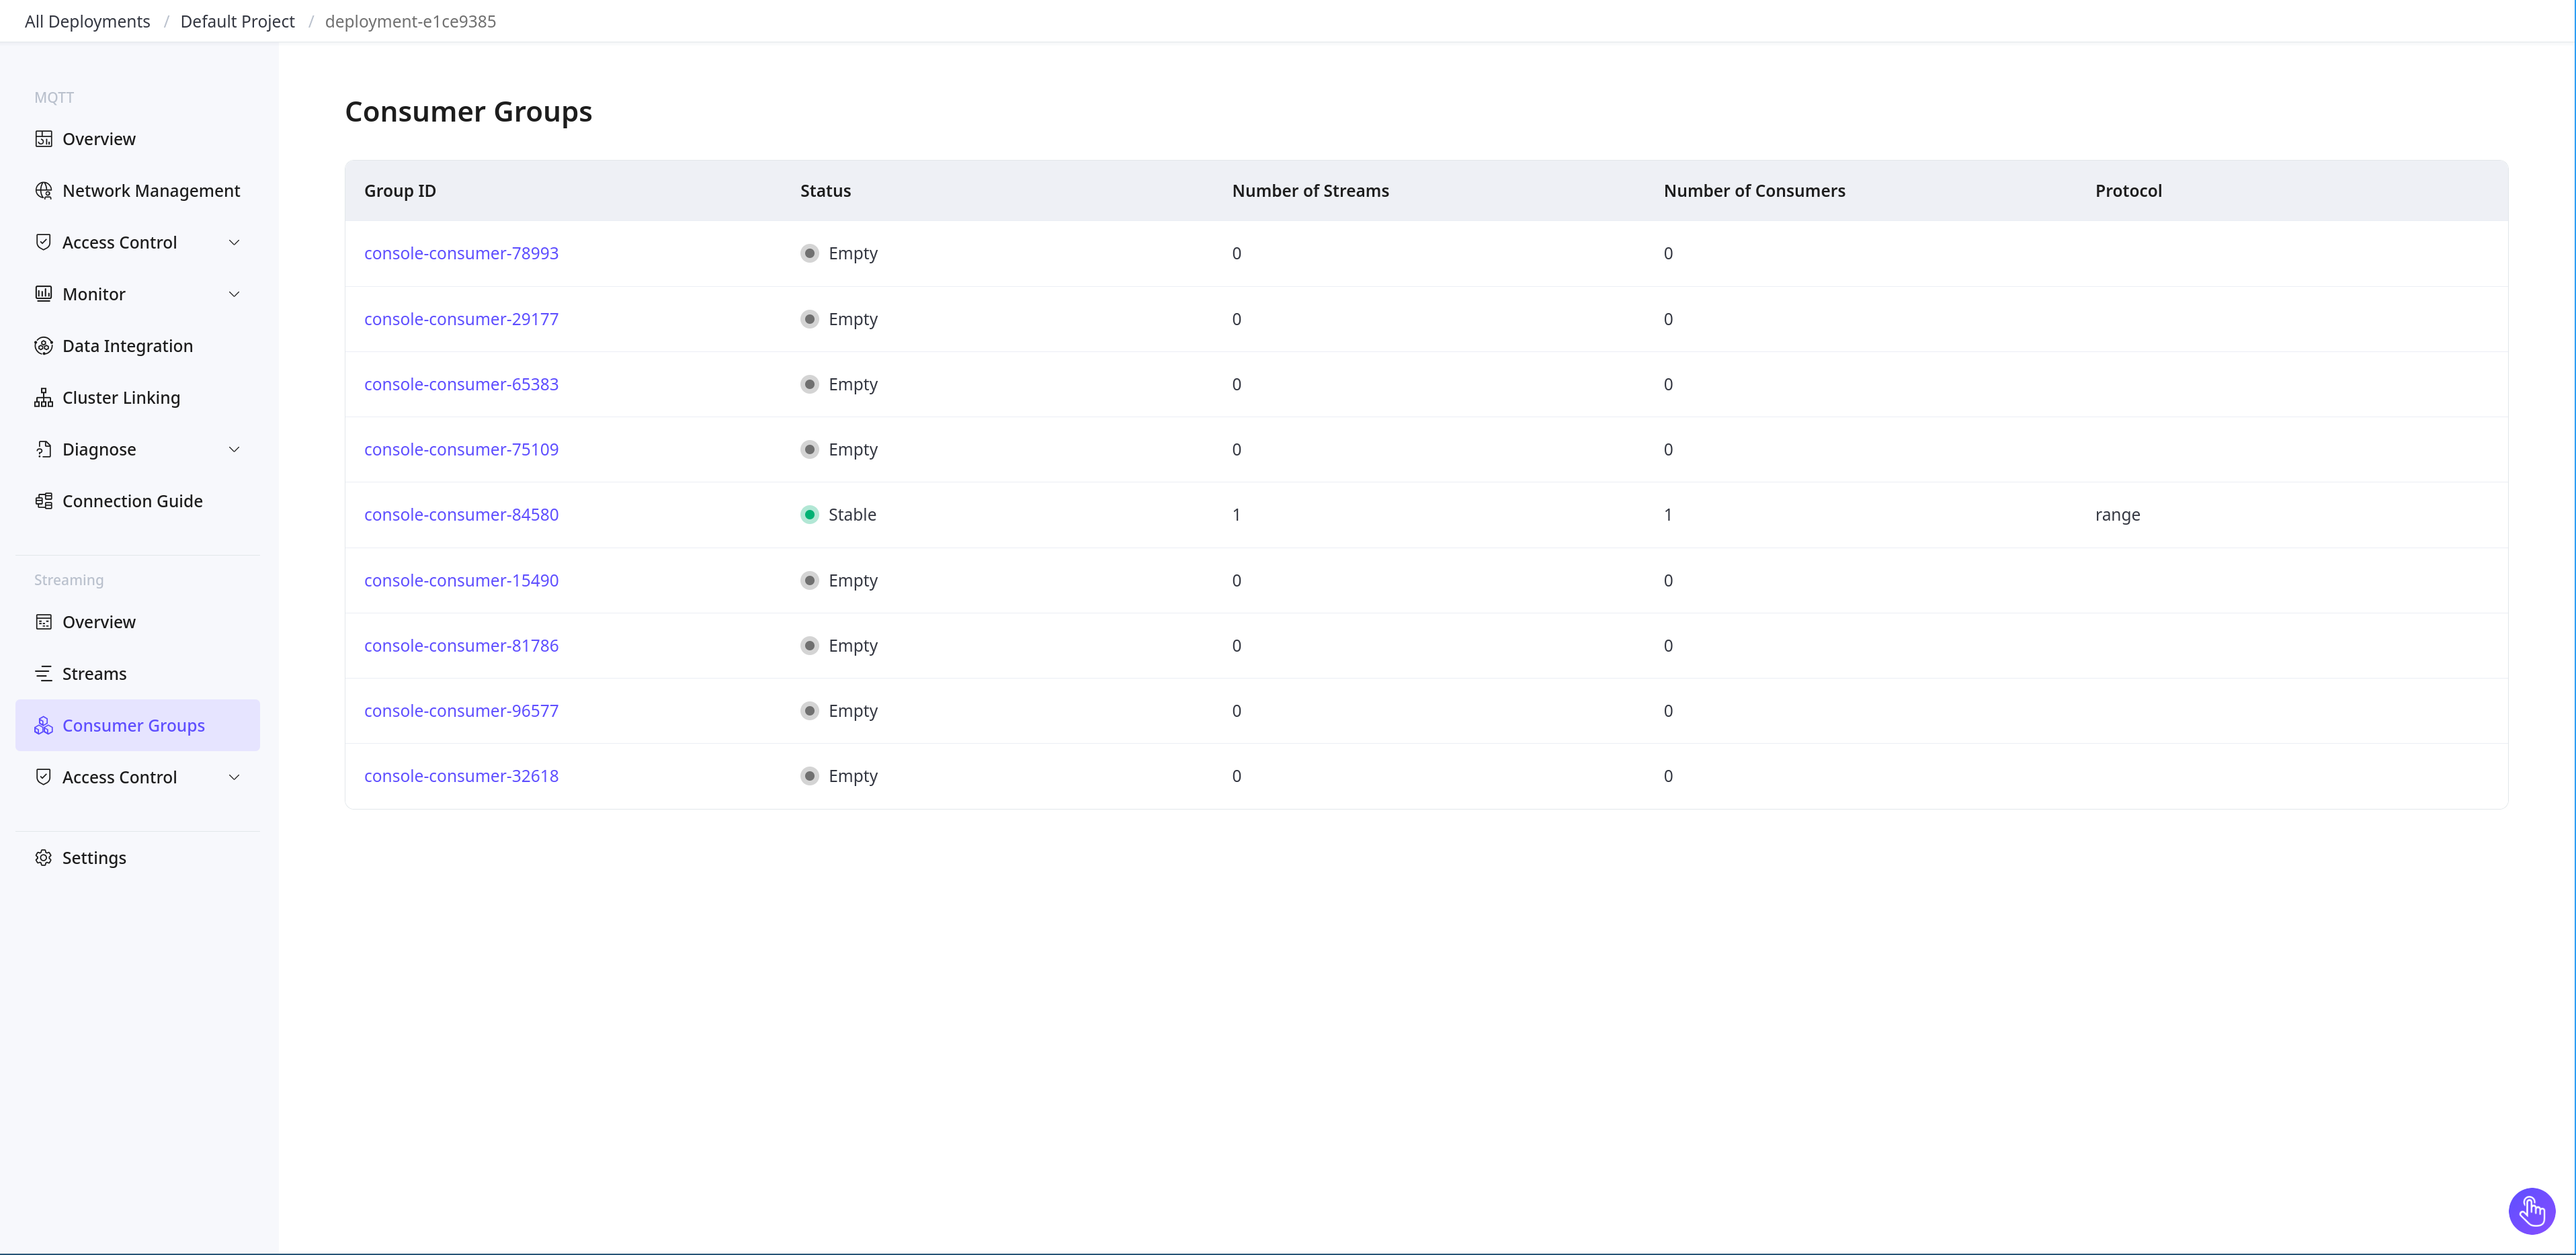Click the Consumer Groups sidebar icon

pyautogui.click(x=44, y=724)
